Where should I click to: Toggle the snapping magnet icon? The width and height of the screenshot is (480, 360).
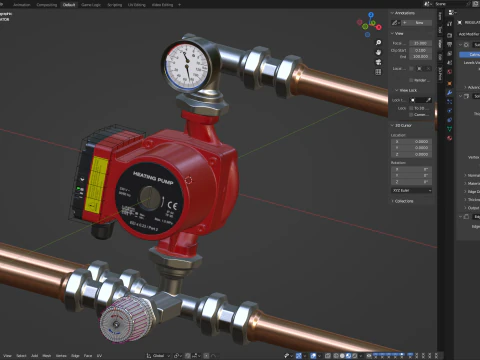[x=188, y=356]
